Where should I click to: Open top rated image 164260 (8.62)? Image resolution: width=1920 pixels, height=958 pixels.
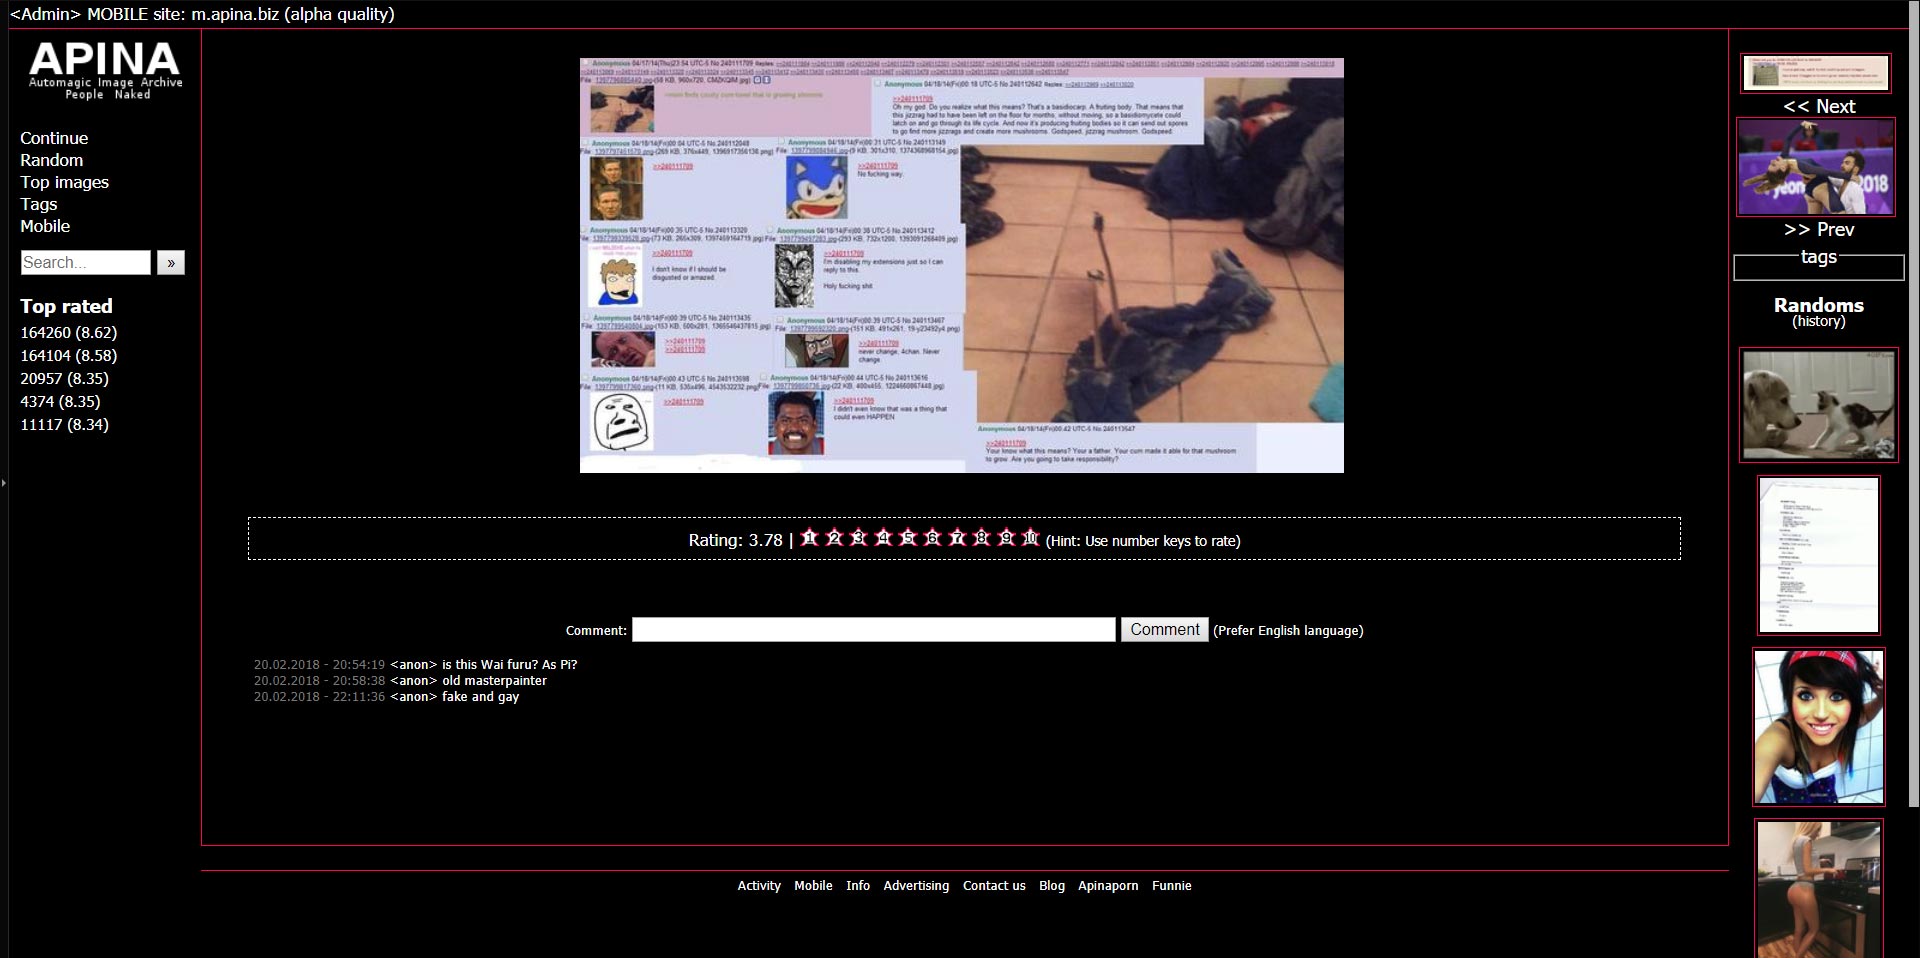pos(69,332)
